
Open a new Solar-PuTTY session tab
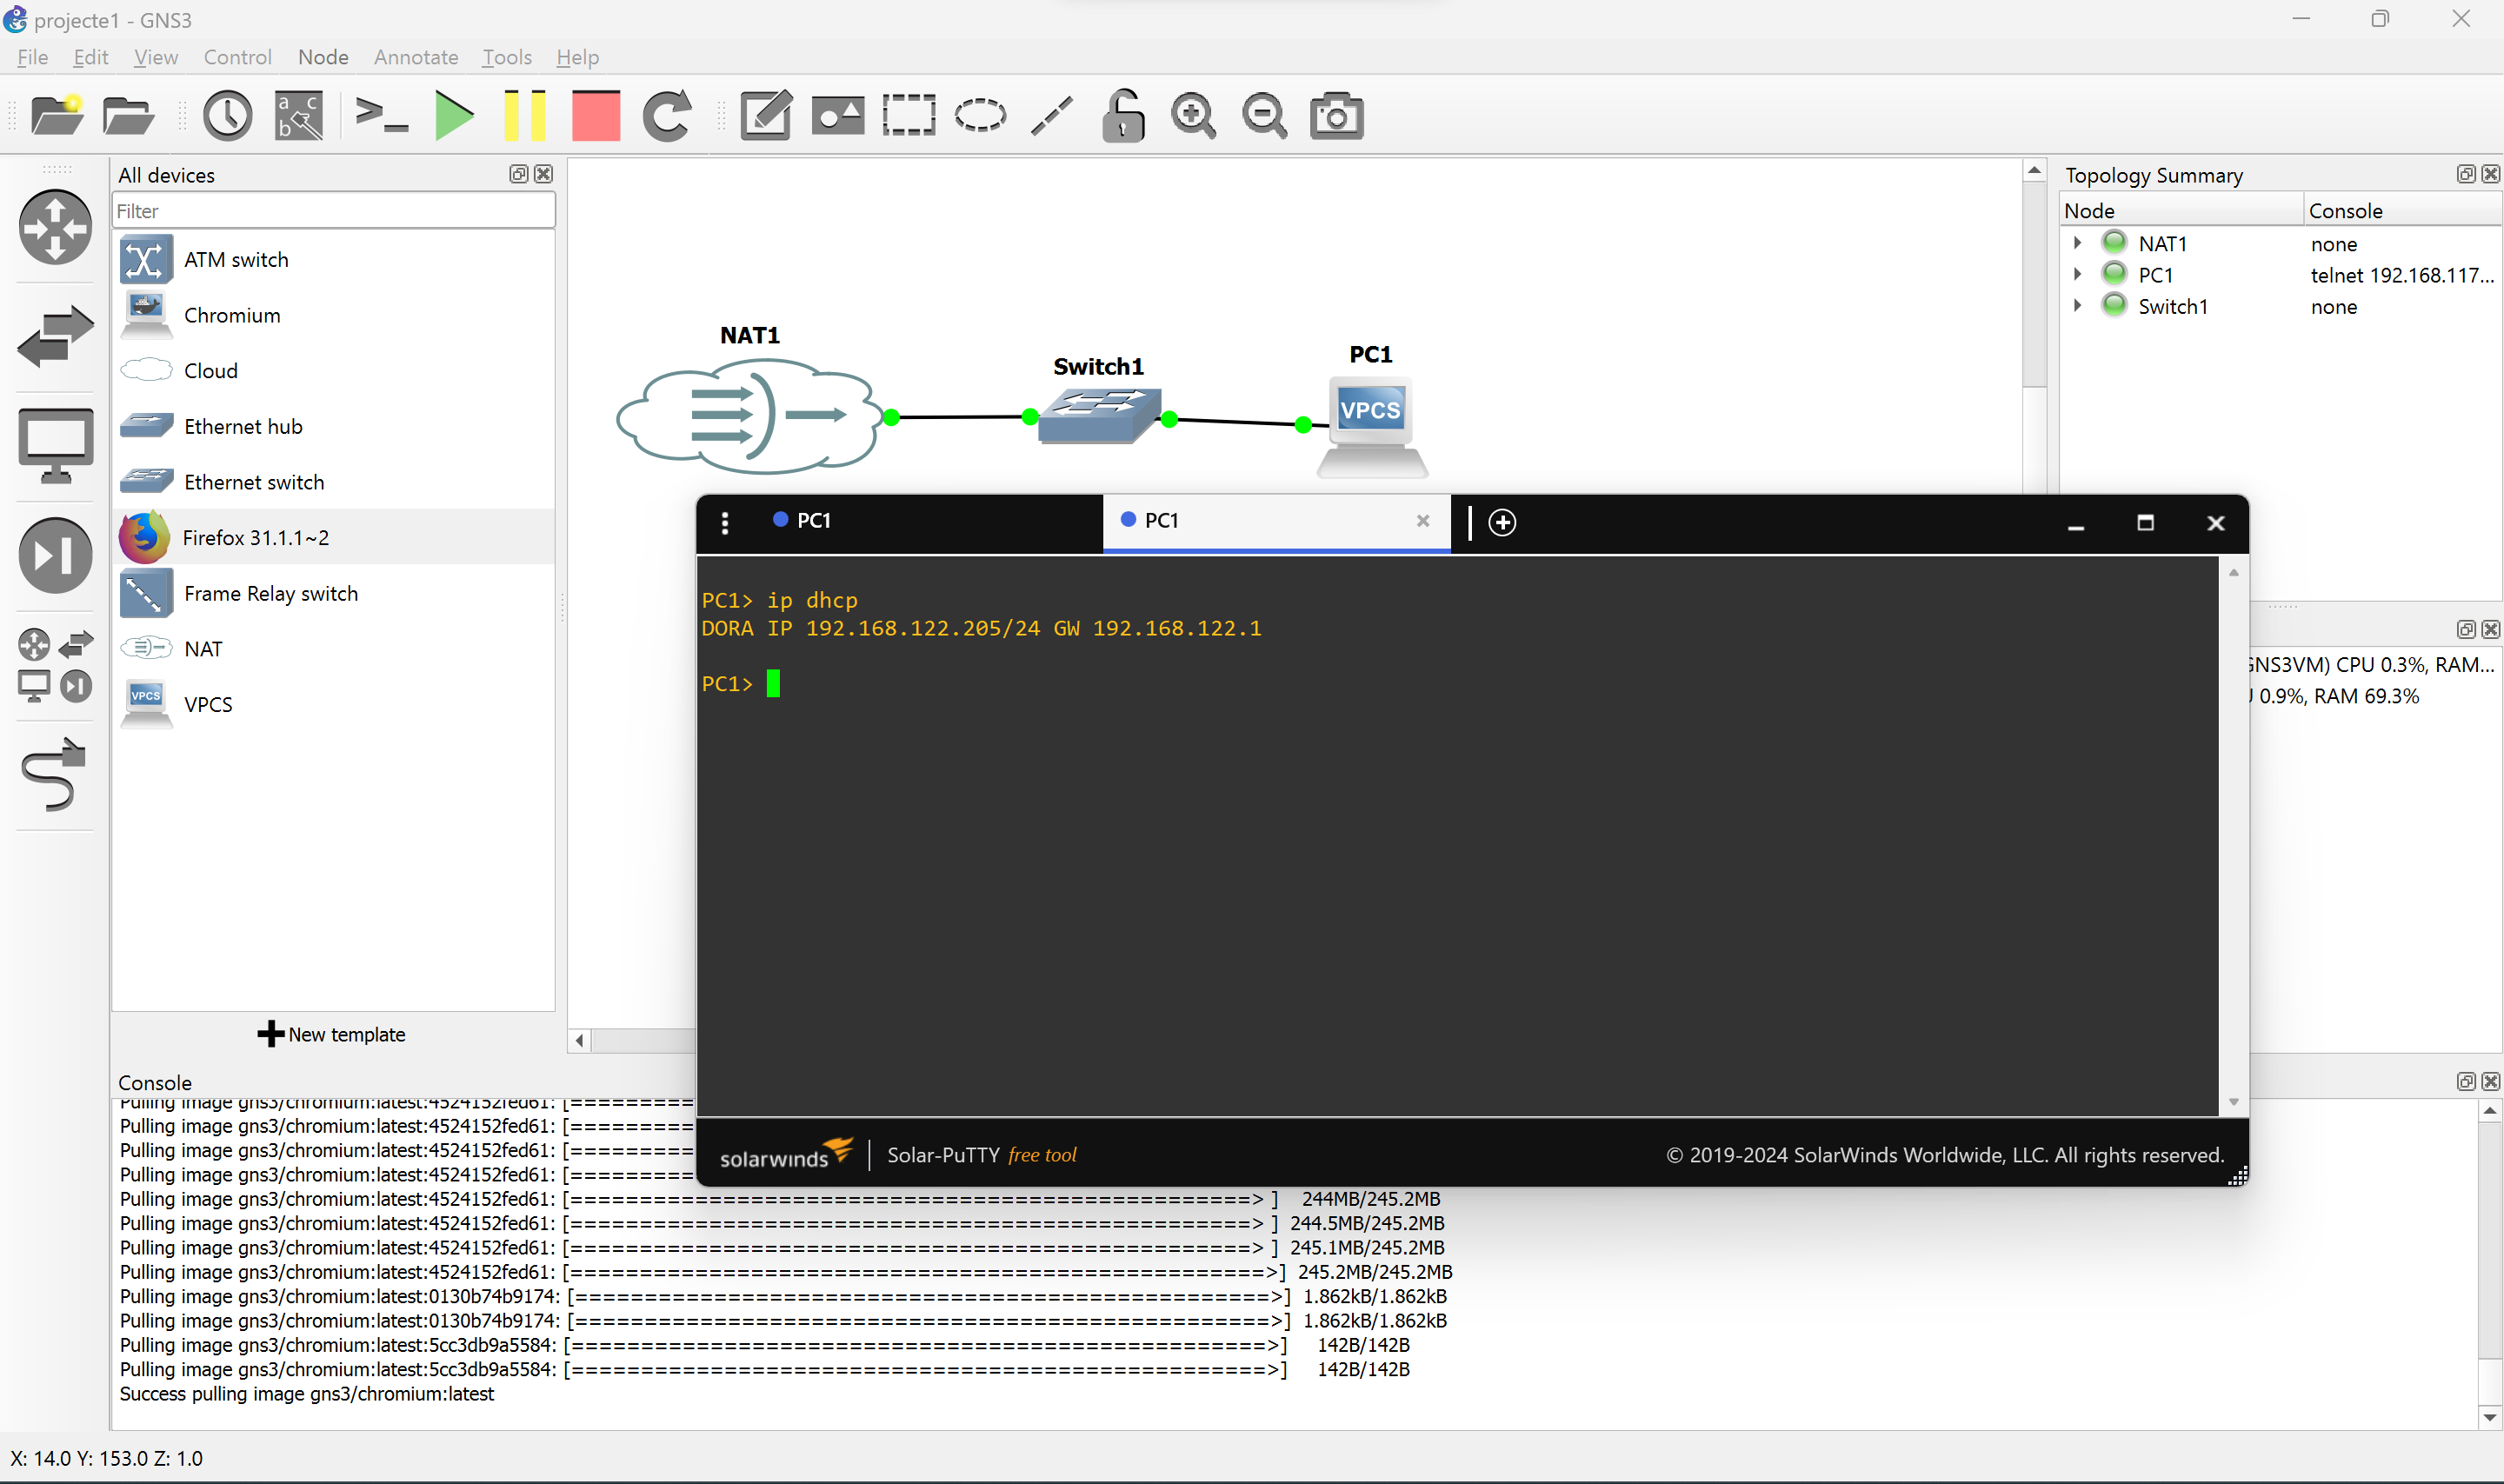[x=1502, y=521]
